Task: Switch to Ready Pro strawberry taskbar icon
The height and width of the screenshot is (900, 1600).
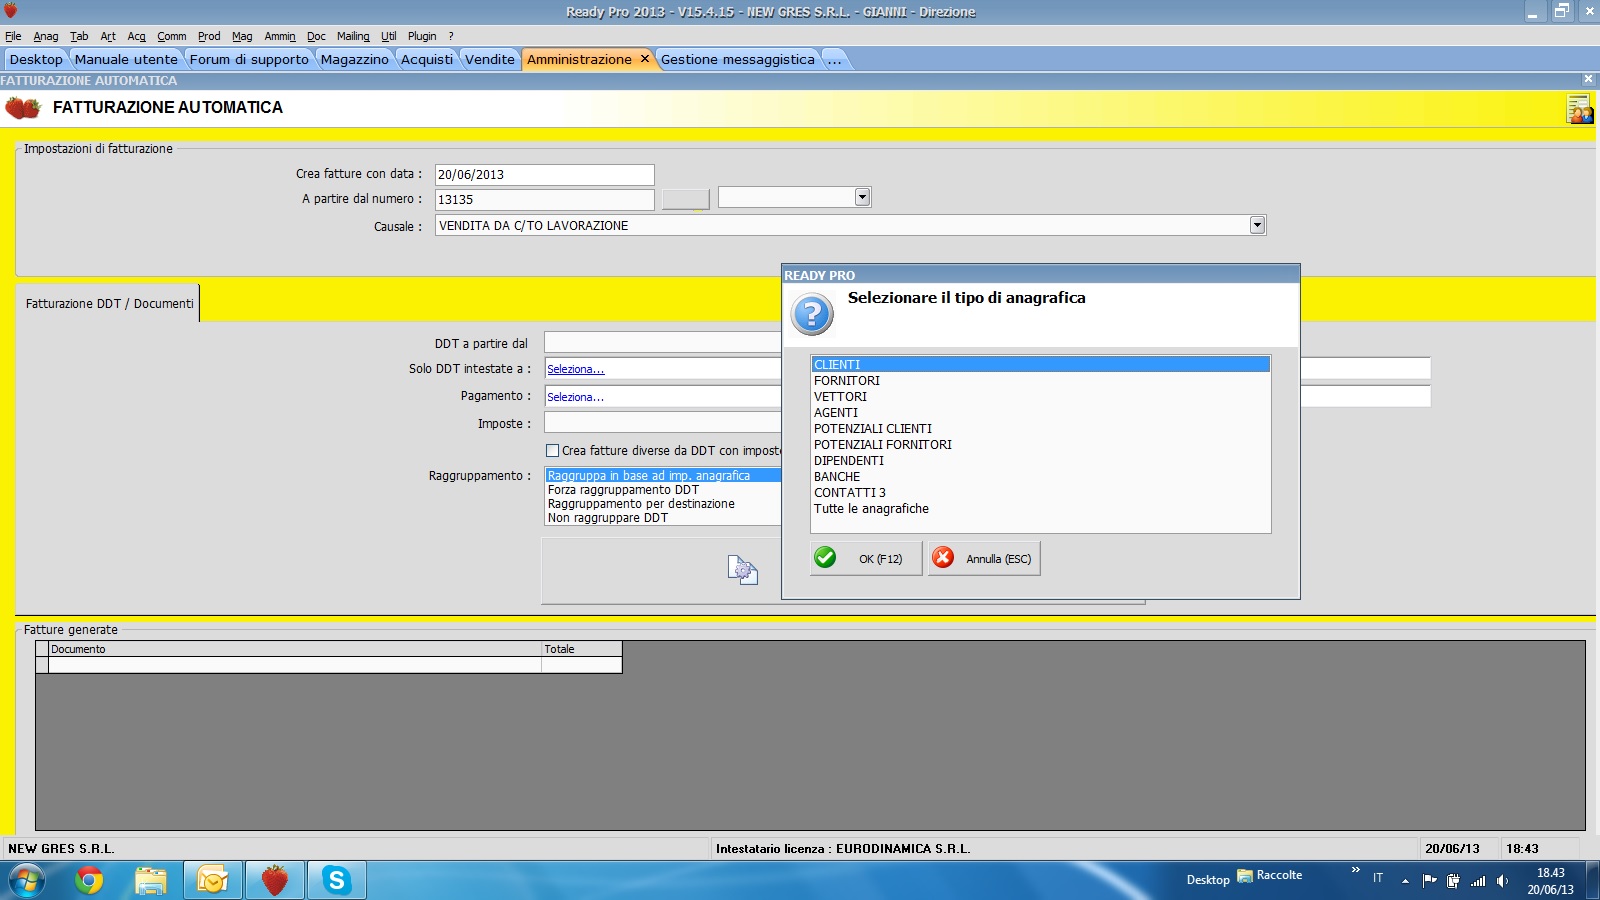Action: (274, 881)
